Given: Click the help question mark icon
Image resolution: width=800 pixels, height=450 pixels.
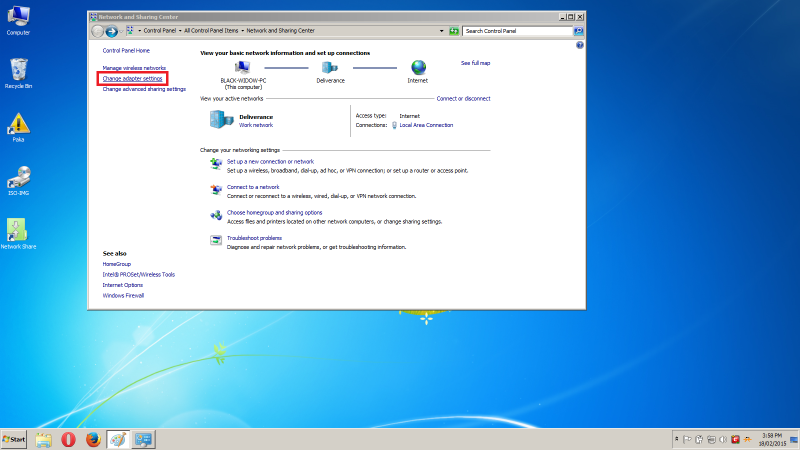Looking at the screenshot, I should click(x=580, y=46).
